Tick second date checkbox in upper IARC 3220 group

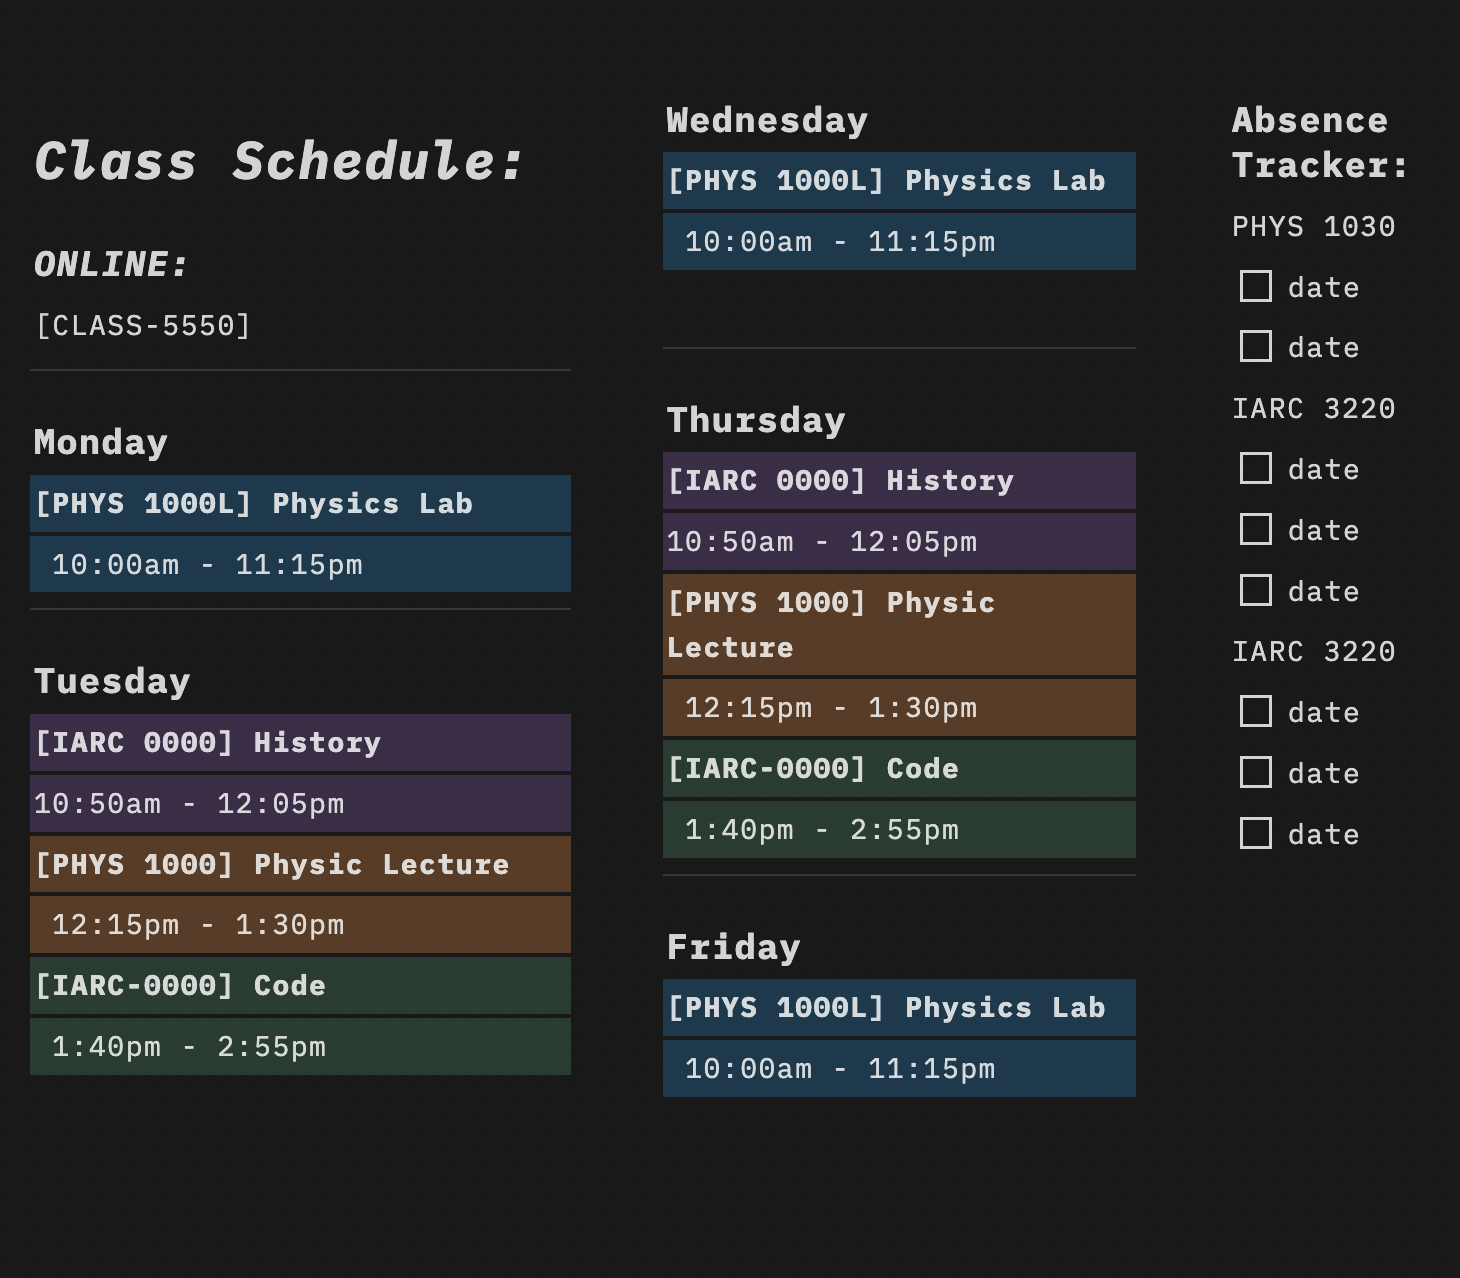pos(1256,529)
